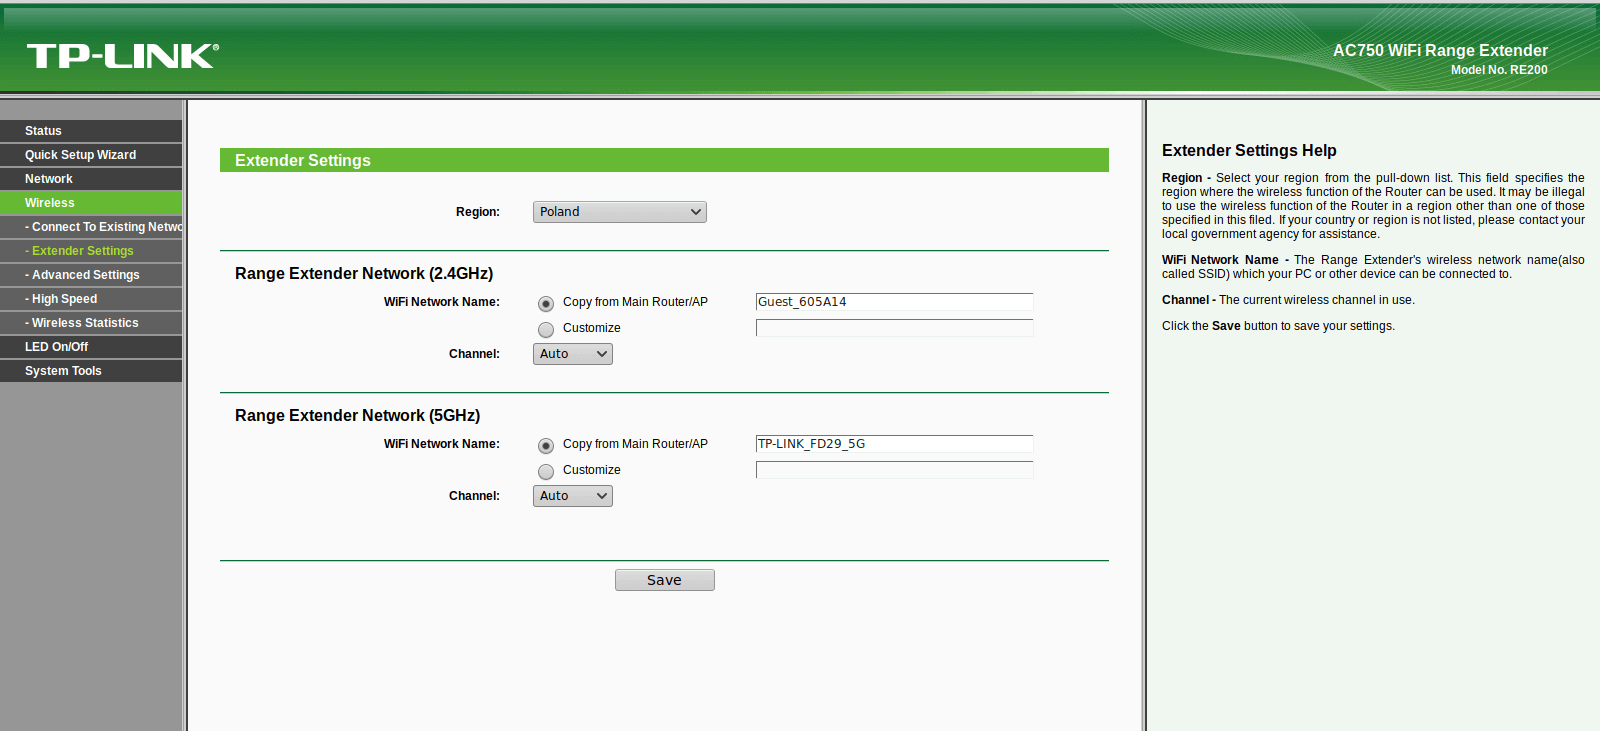Click the 5GHz WiFi Network Name label

pos(442,444)
